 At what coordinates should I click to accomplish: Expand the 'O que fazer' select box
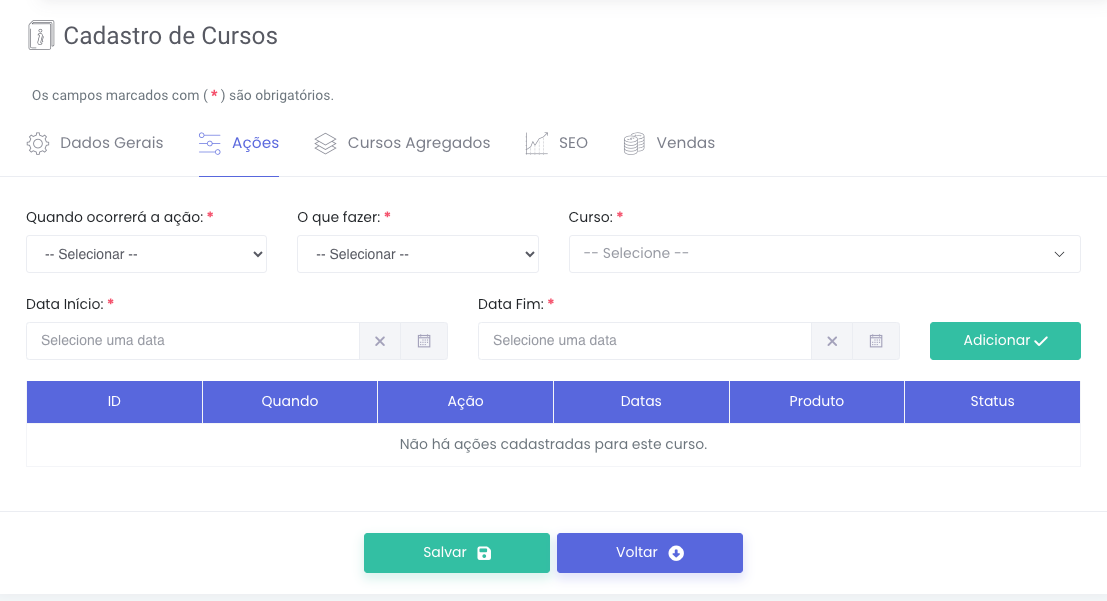click(417, 254)
